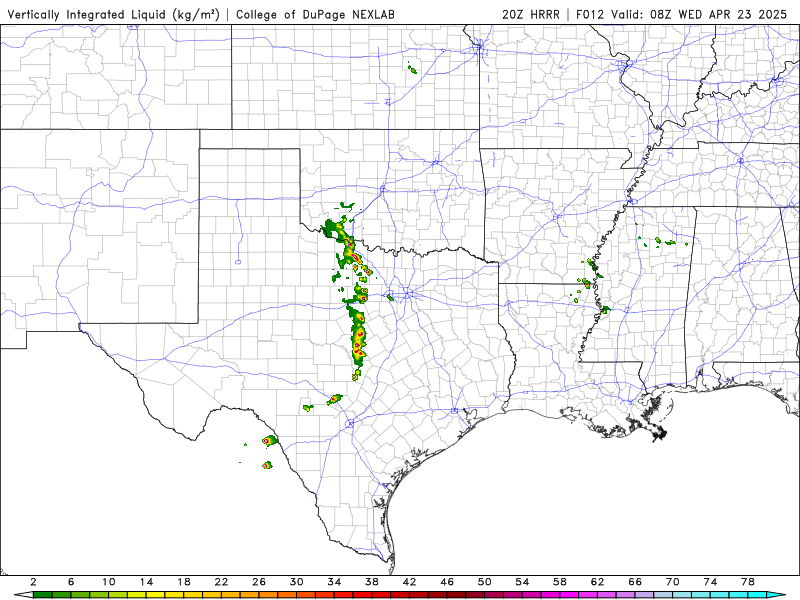Click the legend value '74'
This screenshot has width=800, height=600.
[710, 582]
